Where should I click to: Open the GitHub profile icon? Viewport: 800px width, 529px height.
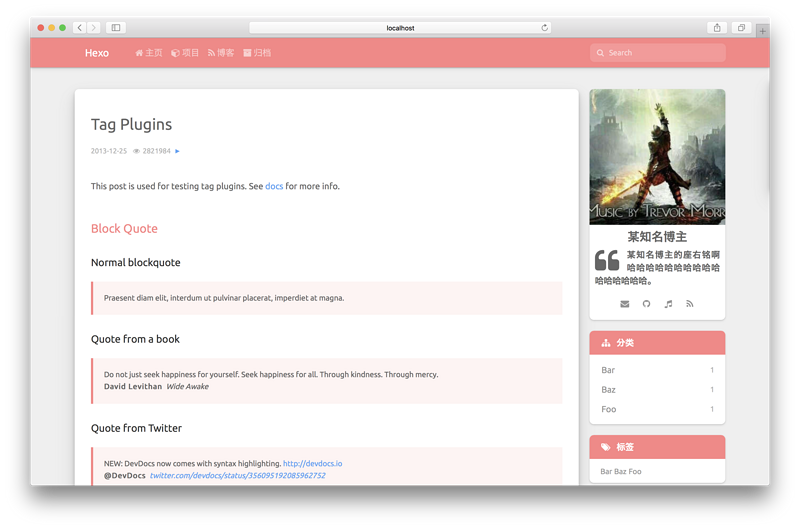(x=646, y=304)
